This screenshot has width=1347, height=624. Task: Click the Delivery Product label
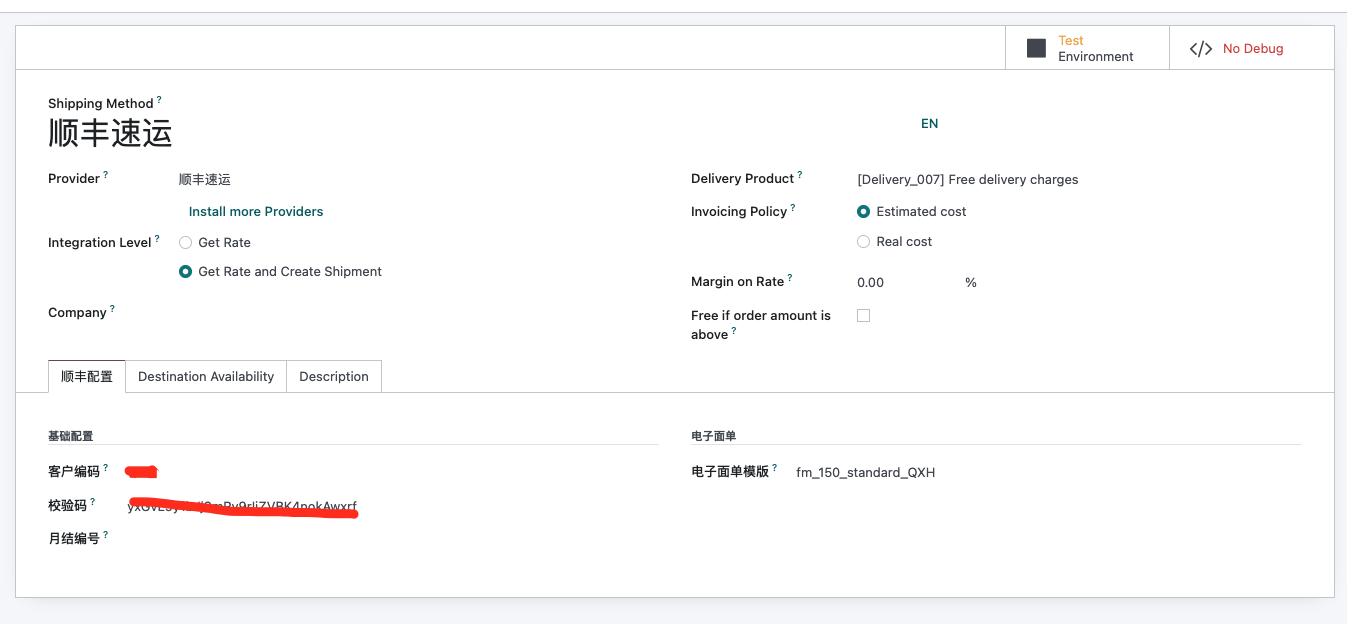click(743, 179)
